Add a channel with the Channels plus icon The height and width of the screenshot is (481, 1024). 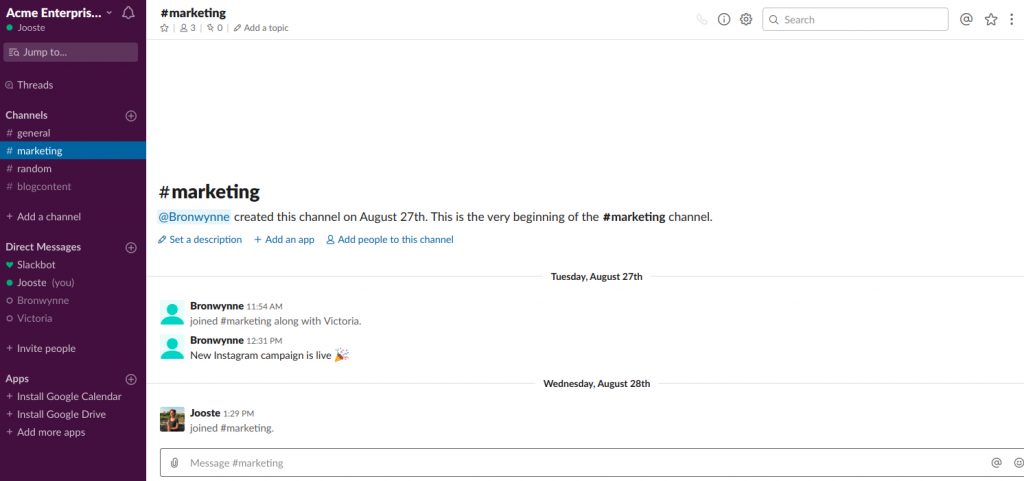[131, 116]
